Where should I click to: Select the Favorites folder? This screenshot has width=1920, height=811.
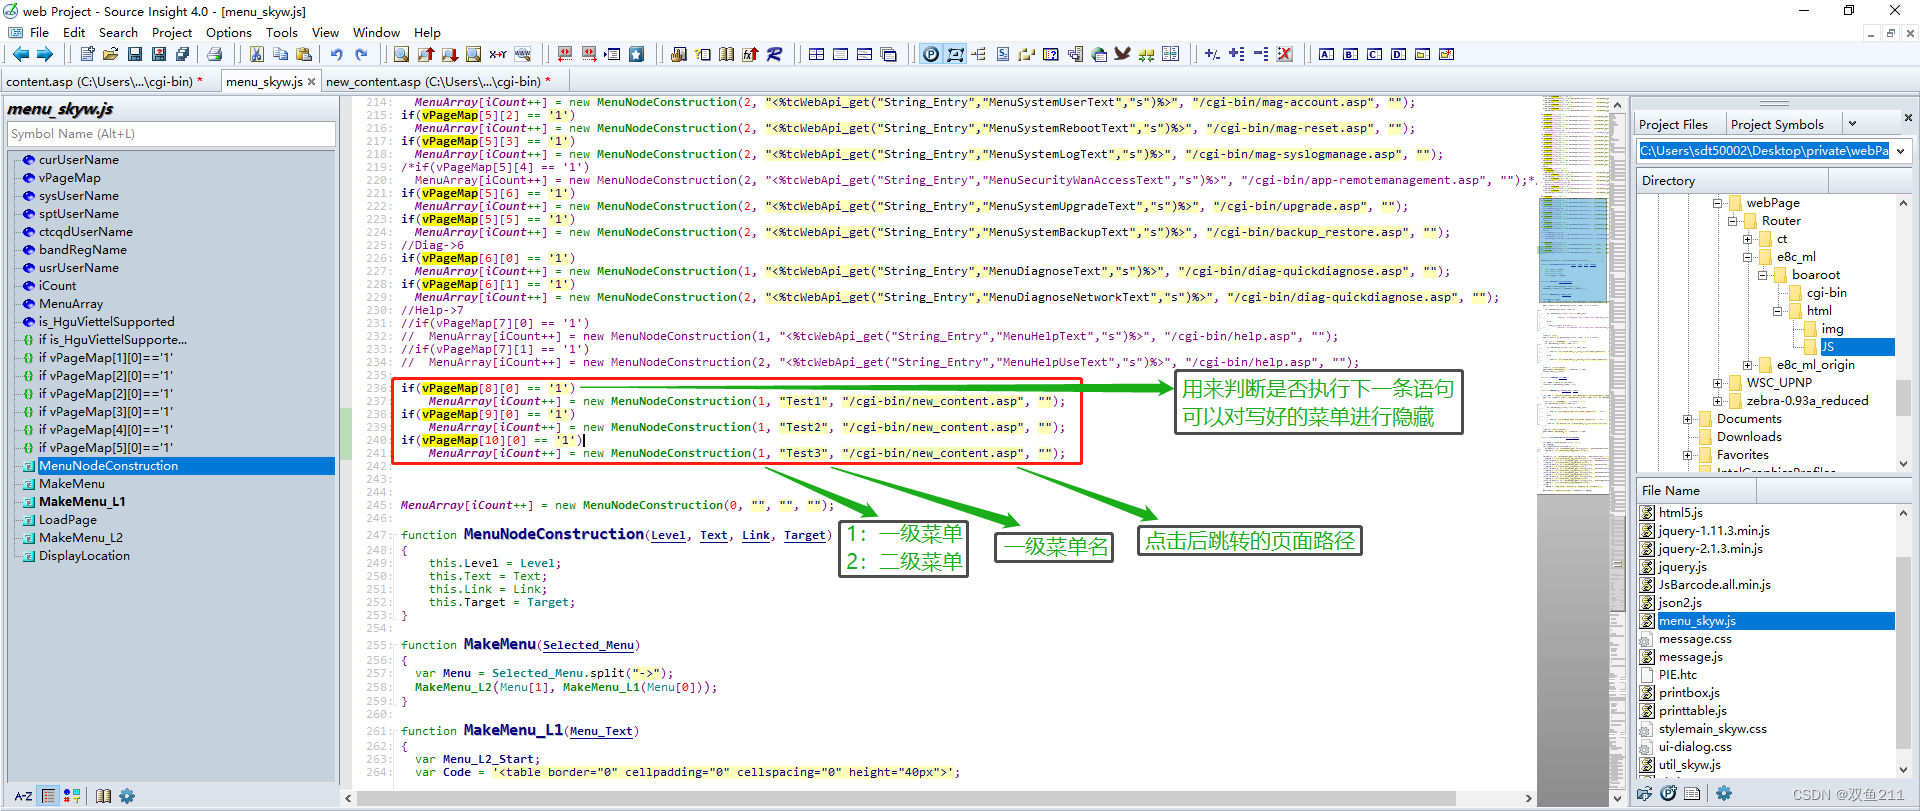click(1743, 455)
